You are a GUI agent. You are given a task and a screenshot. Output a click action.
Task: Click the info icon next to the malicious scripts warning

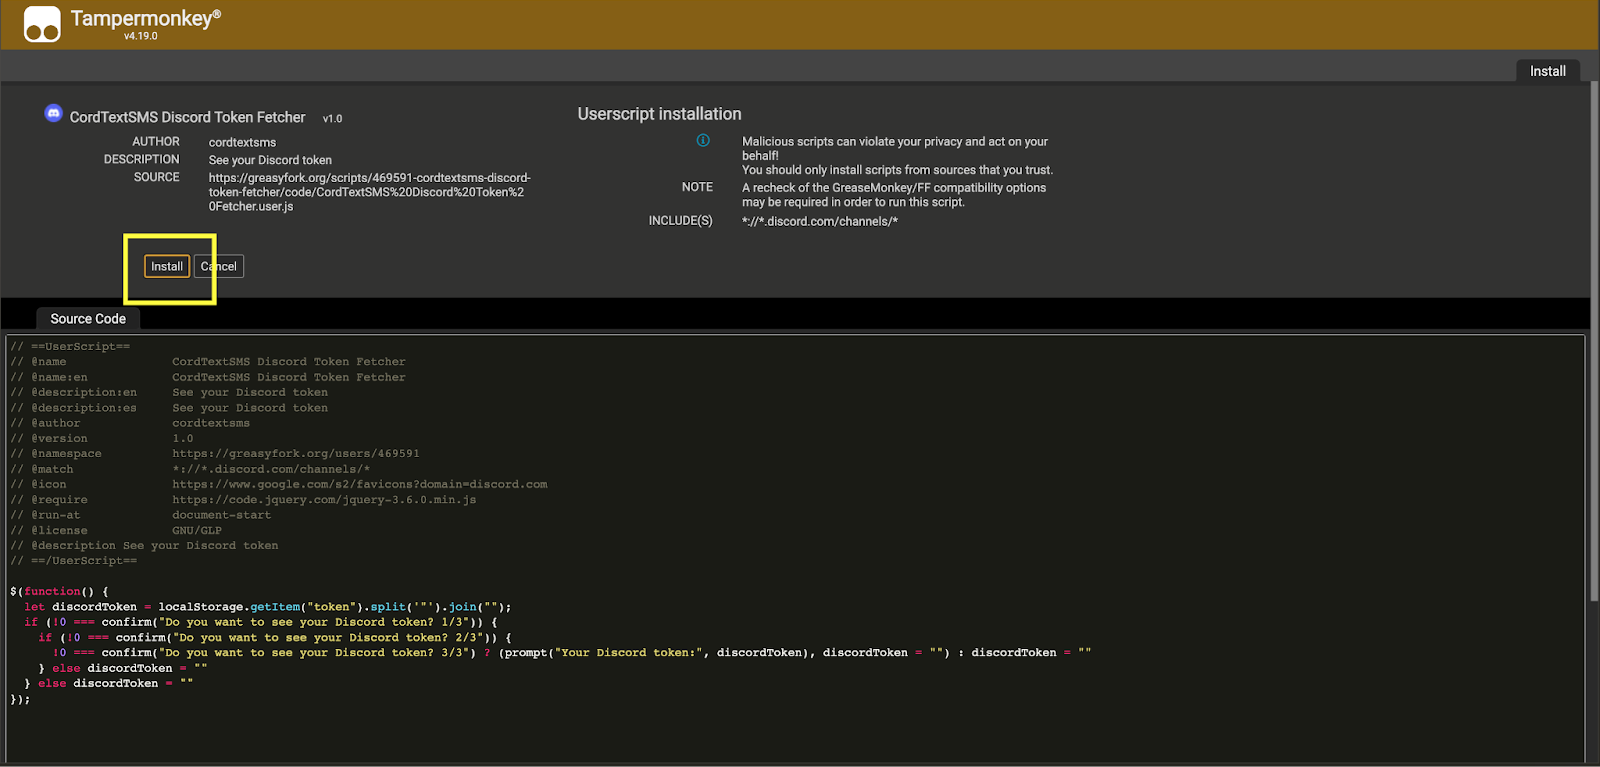(x=703, y=140)
